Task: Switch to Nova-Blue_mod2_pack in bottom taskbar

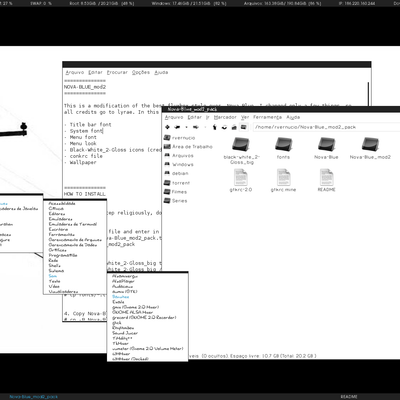Action: (33, 397)
